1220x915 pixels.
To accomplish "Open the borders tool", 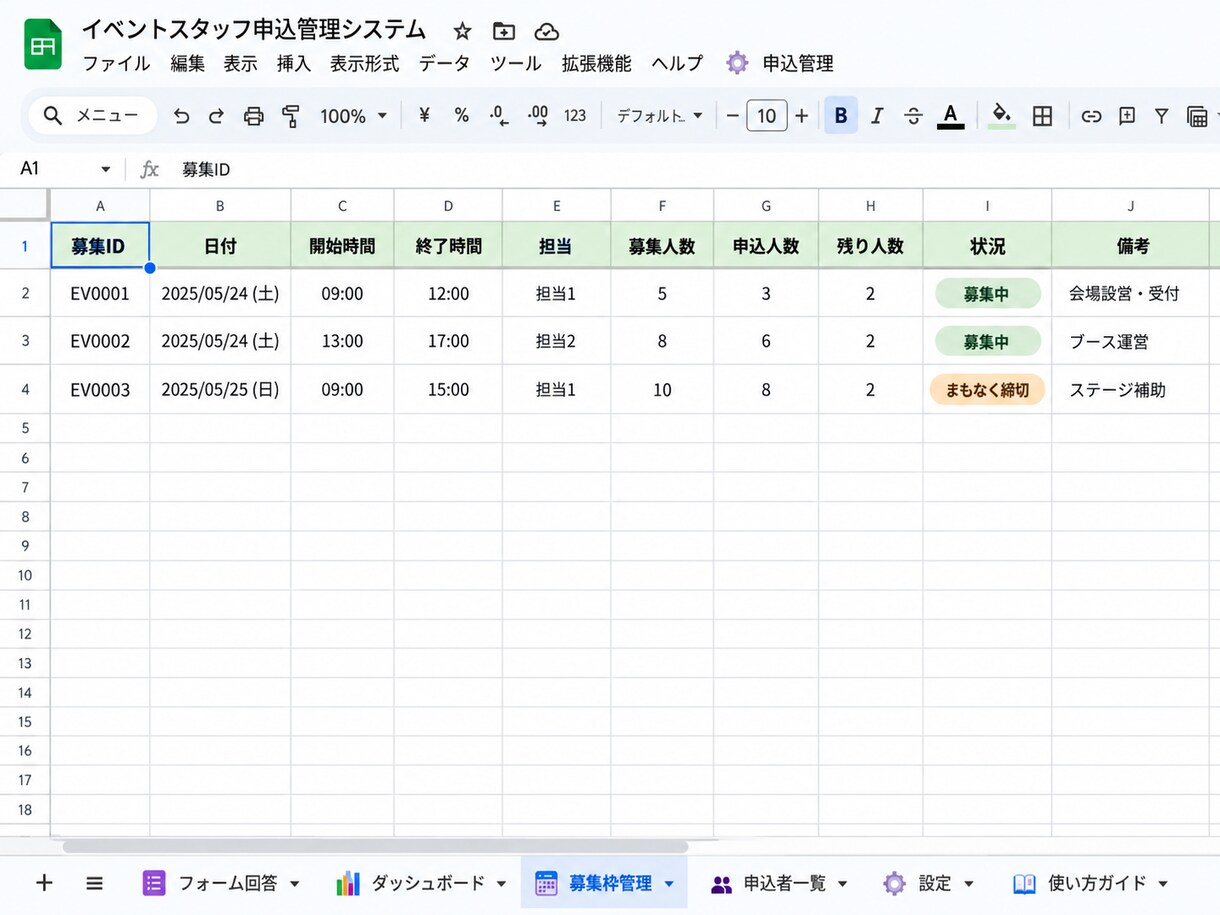I will coord(1042,116).
